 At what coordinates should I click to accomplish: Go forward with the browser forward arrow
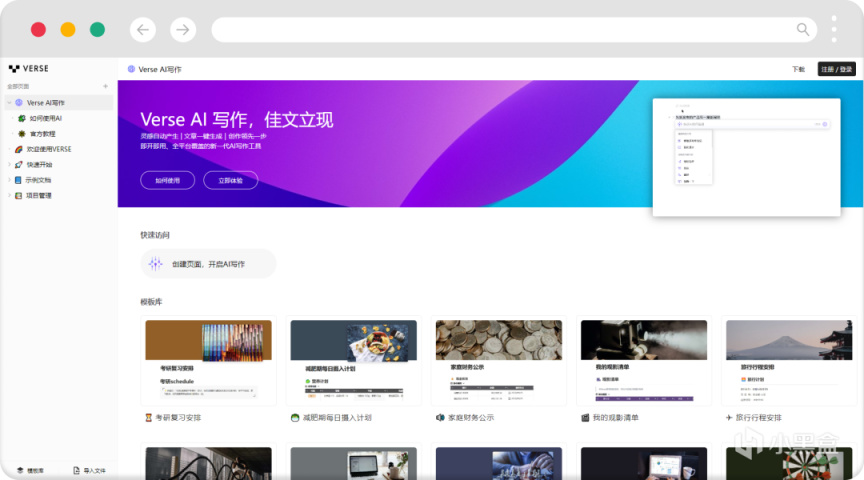183,30
